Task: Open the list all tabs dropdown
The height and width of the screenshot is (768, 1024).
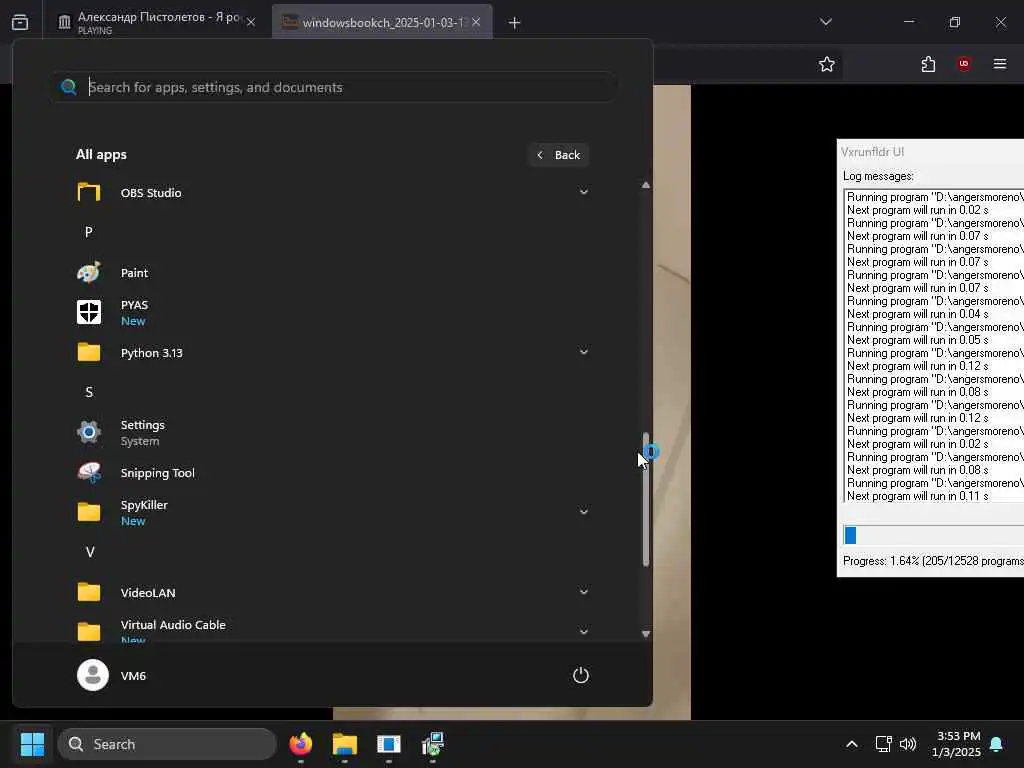Action: pos(826,22)
